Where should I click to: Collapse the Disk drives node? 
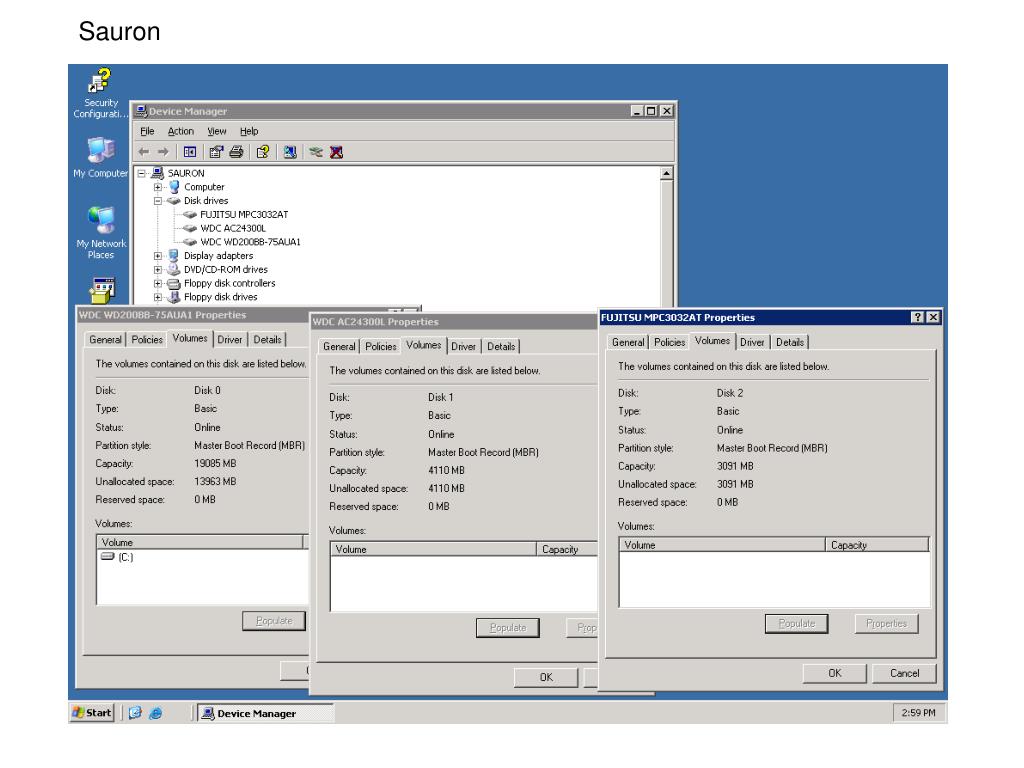point(157,200)
